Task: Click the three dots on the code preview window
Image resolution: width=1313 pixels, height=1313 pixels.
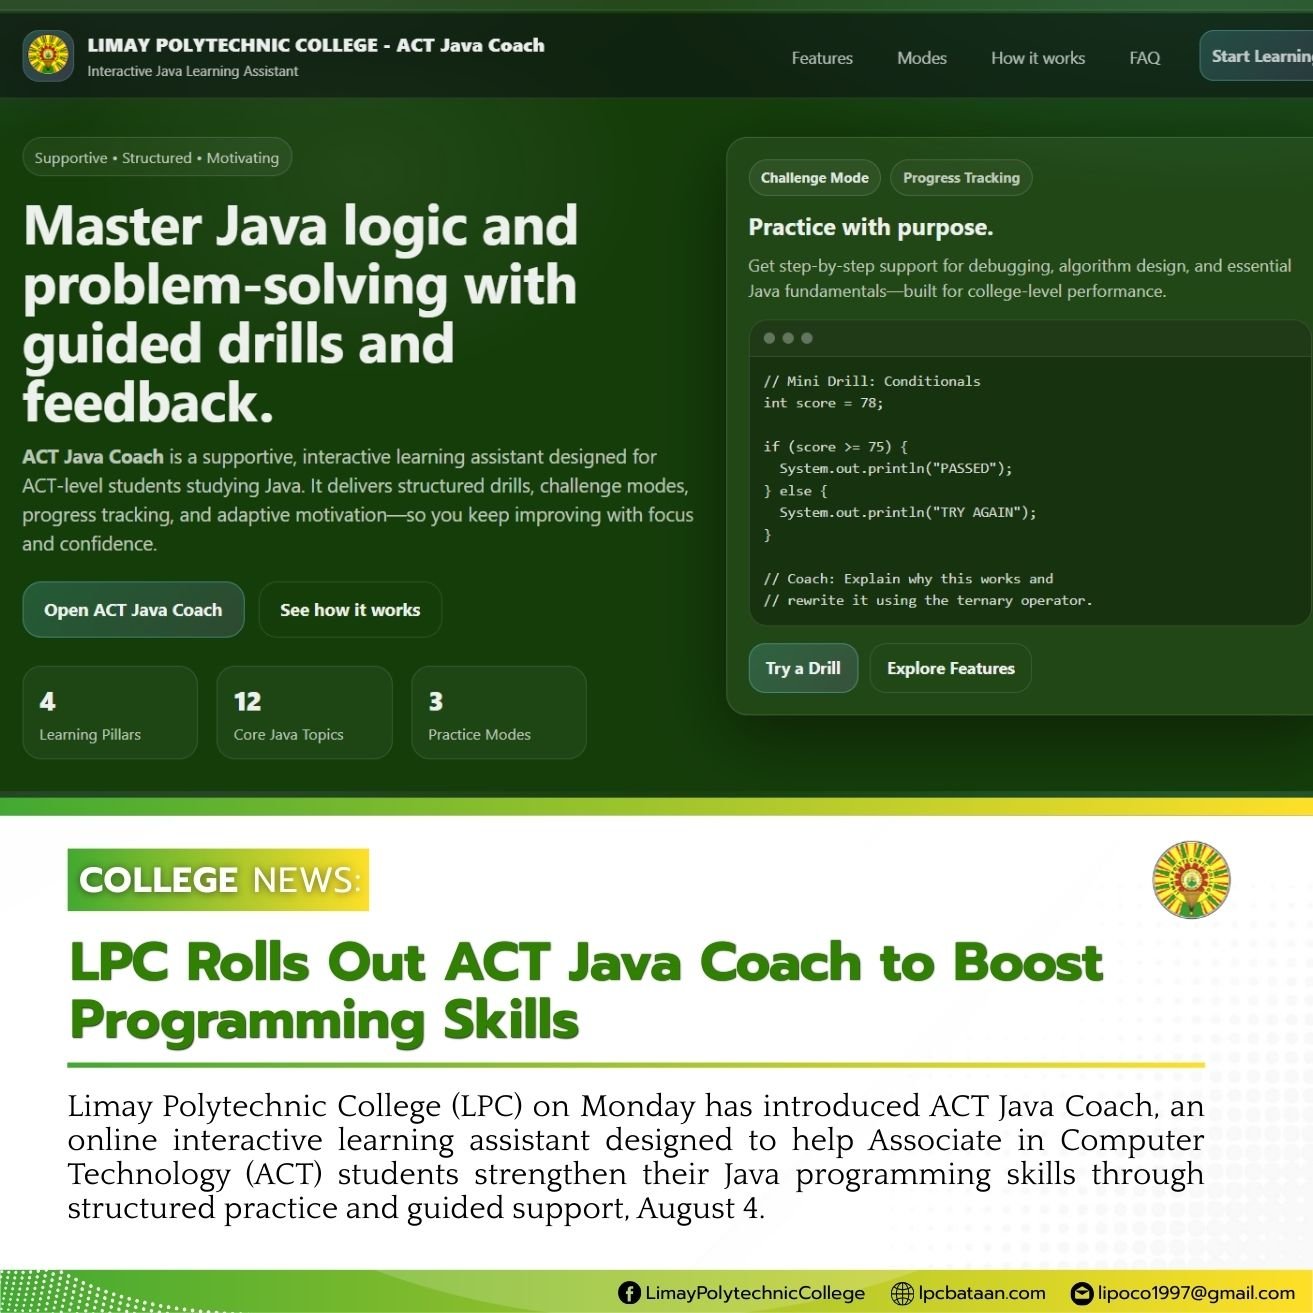Action: [789, 339]
